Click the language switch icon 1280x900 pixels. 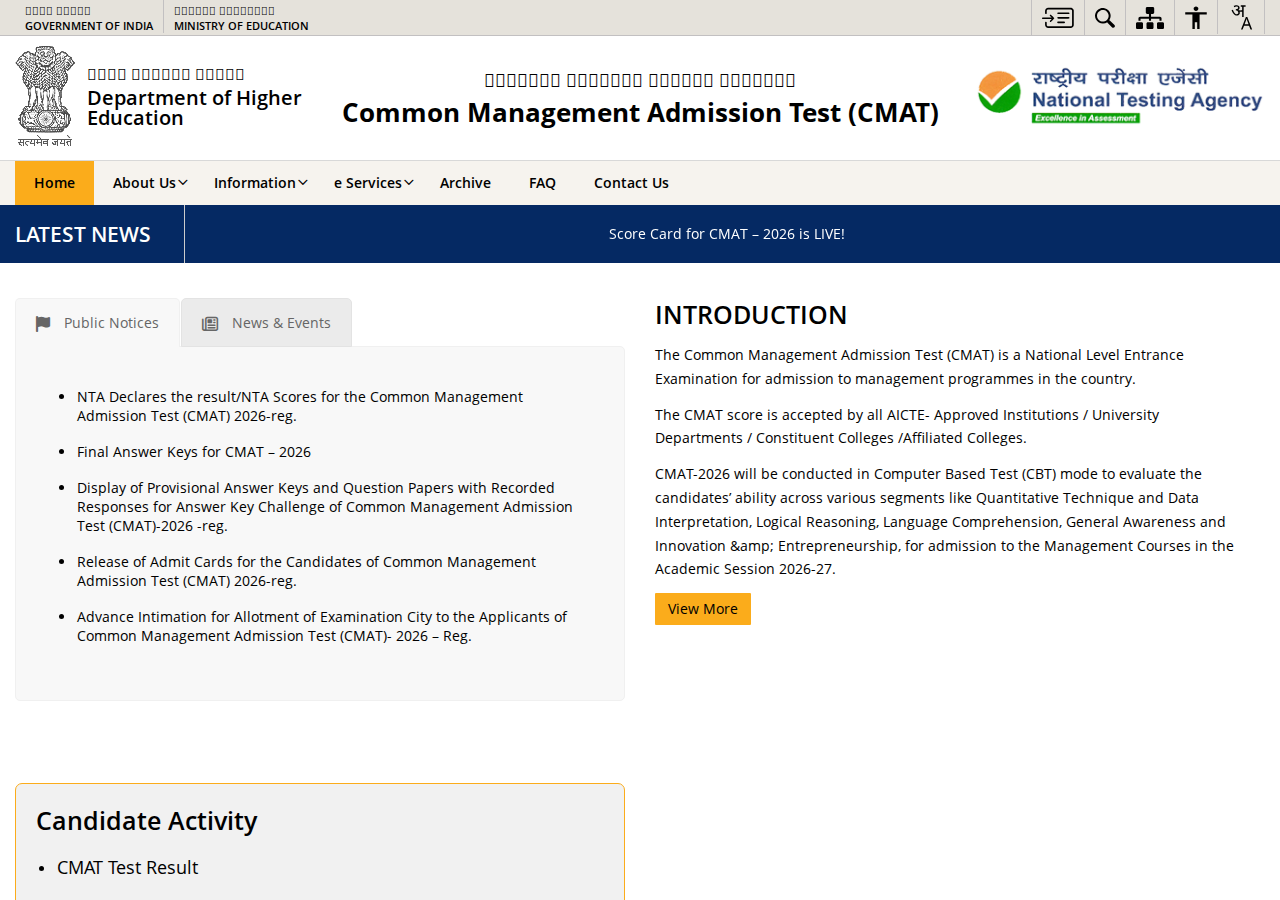click(x=1241, y=18)
